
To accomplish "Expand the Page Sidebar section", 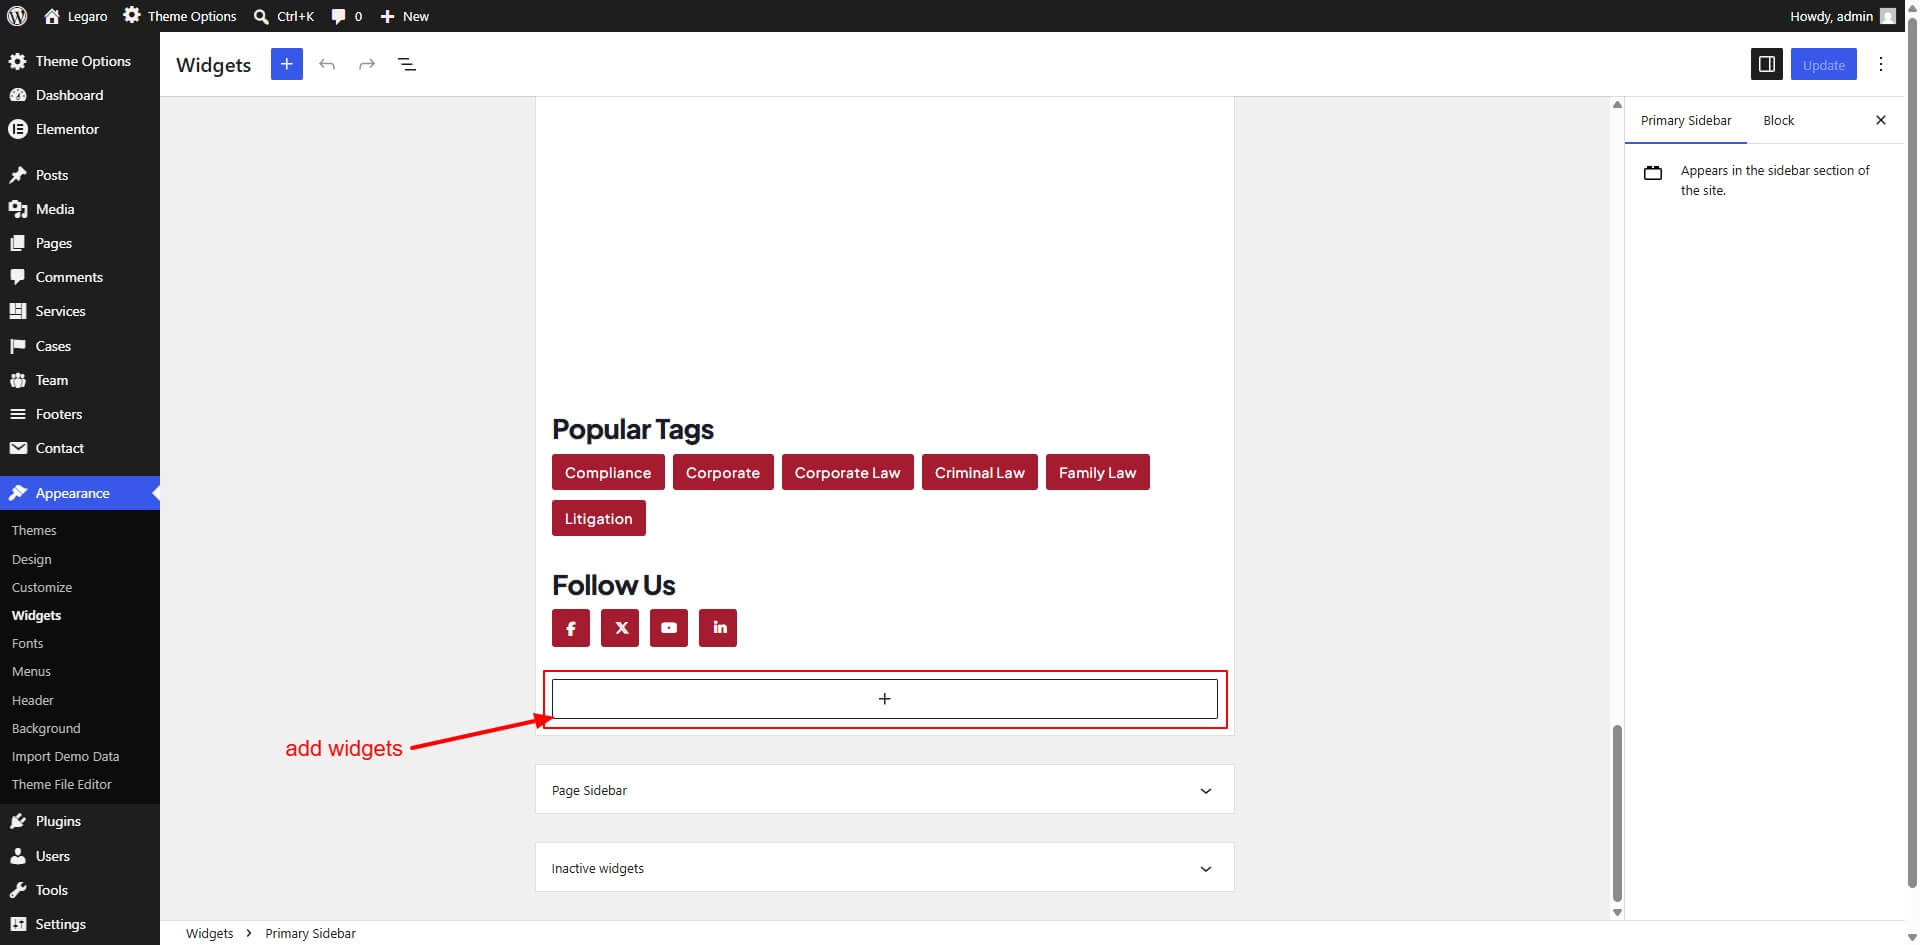I will click(x=884, y=790).
